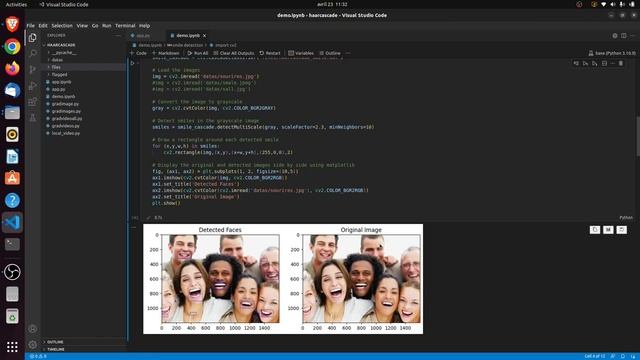Open the Terminal menu

click(125, 25)
